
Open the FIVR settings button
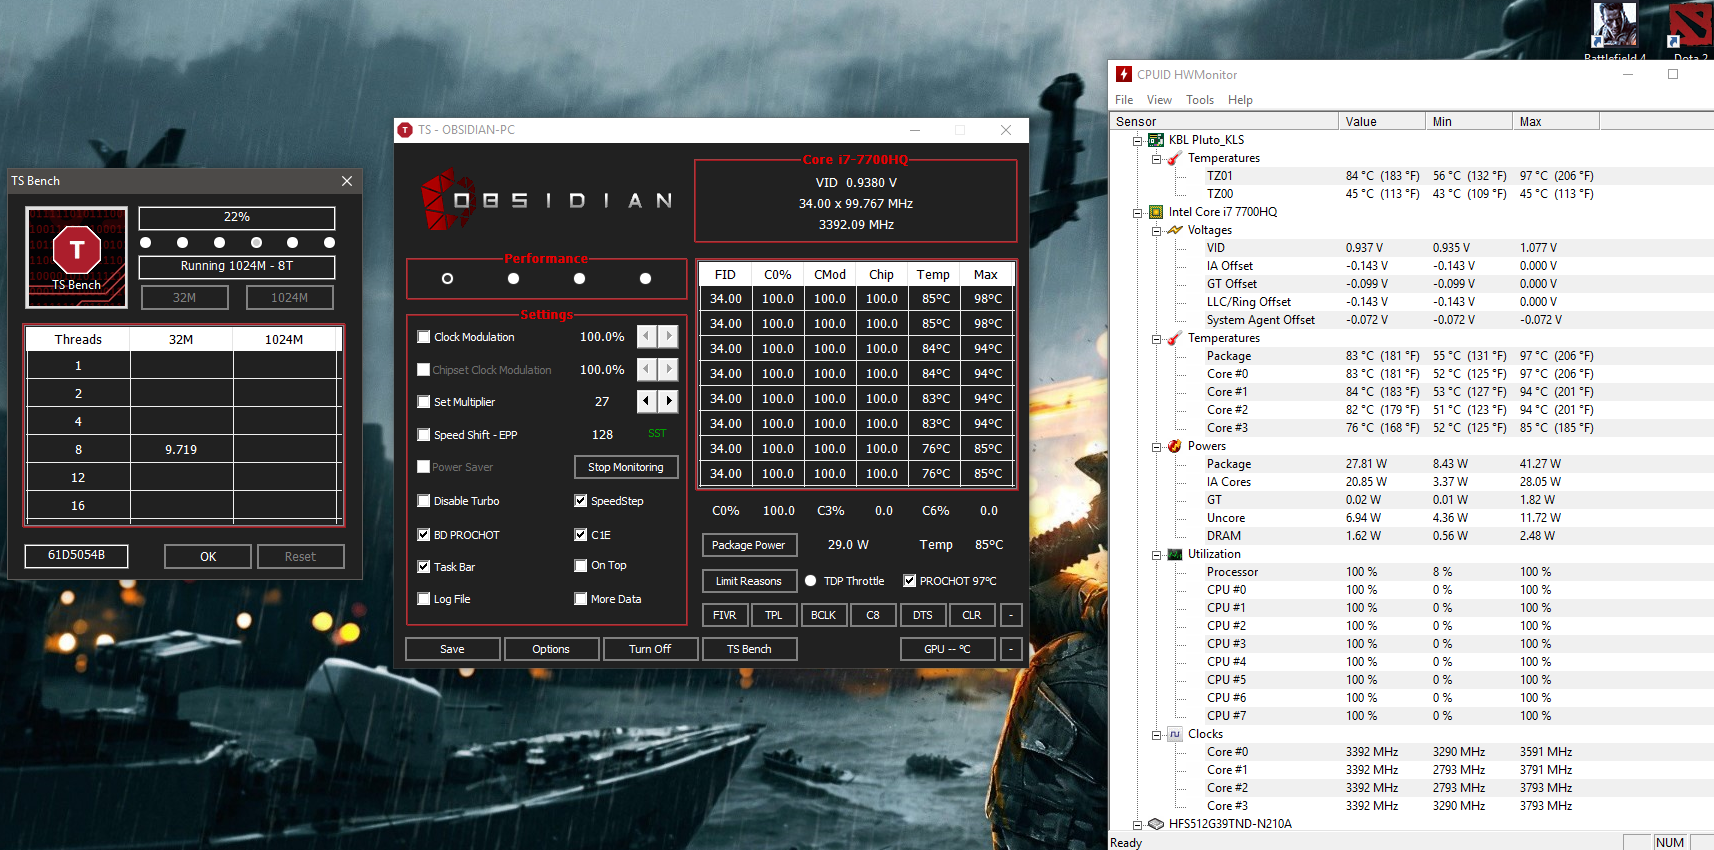[725, 615]
